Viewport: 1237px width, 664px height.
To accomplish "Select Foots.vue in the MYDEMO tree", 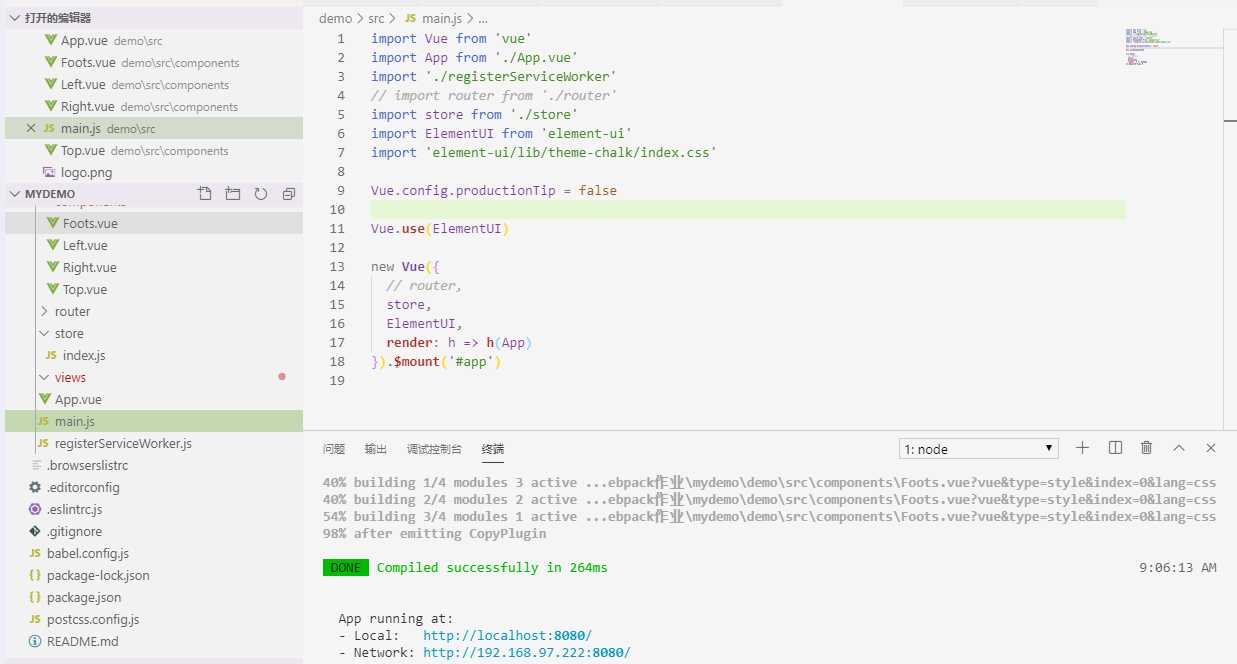I will 153,223.
